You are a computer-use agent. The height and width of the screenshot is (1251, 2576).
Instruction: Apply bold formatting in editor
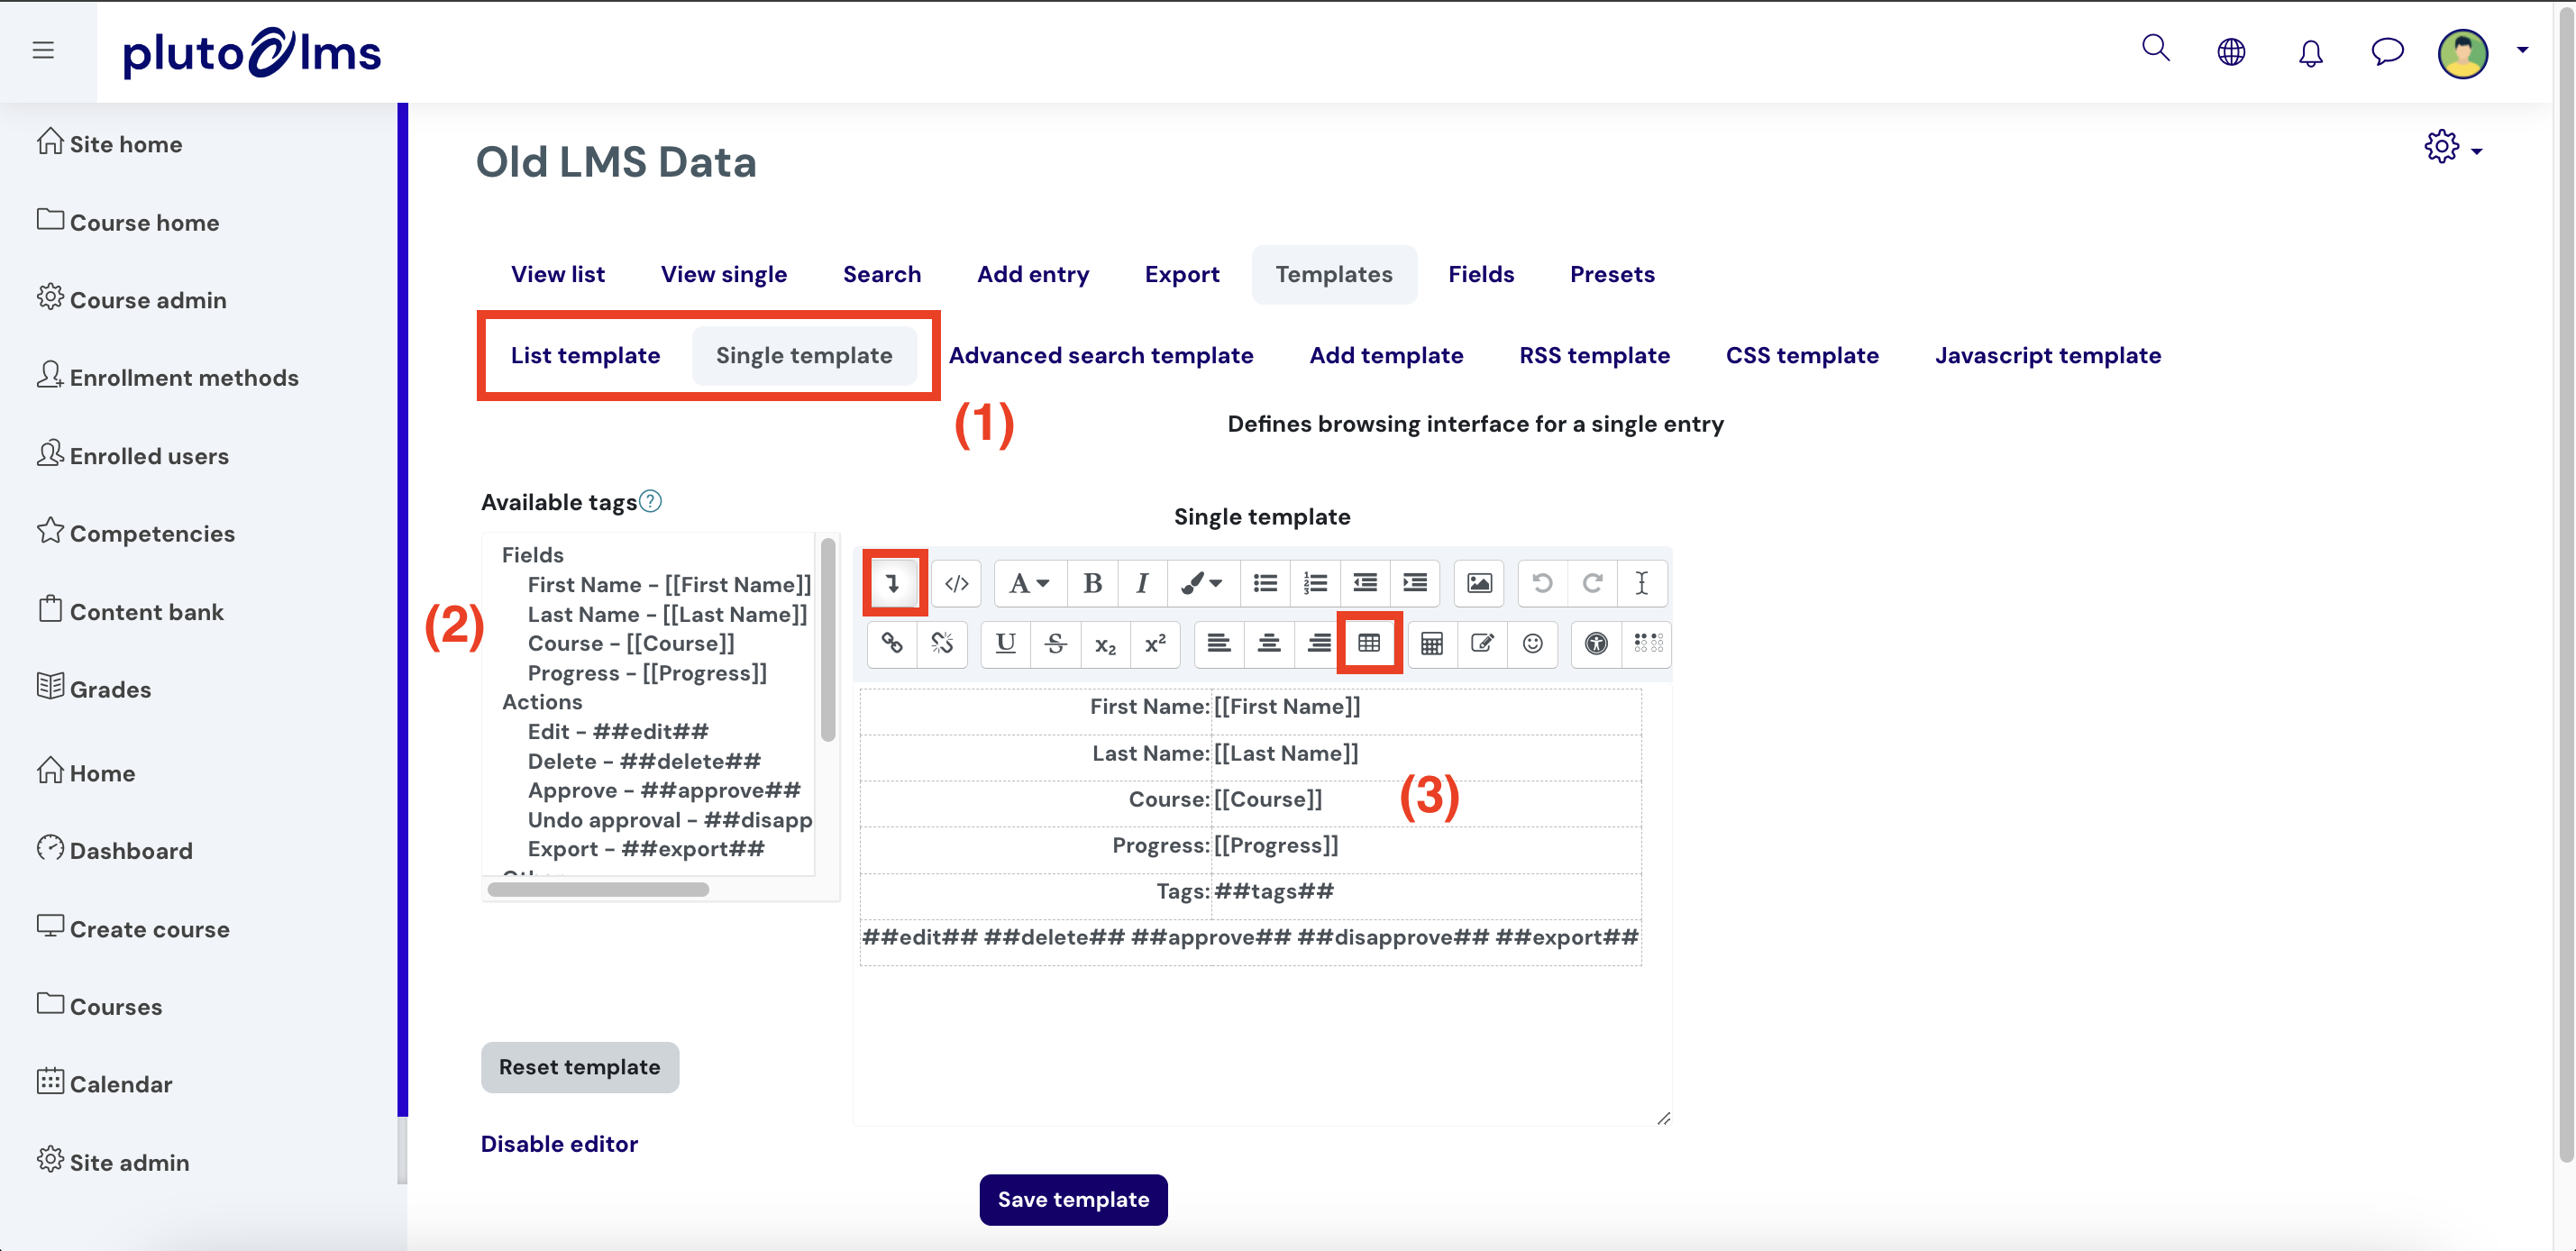click(x=1092, y=583)
